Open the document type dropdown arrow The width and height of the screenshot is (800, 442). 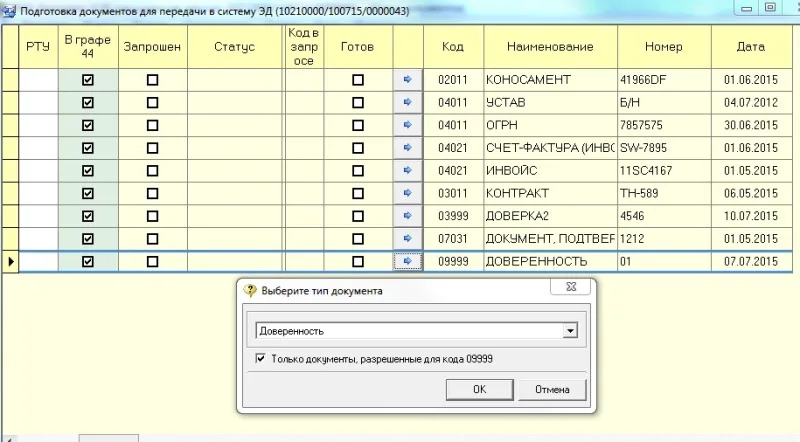pyautogui.click(x=570, y=331)
